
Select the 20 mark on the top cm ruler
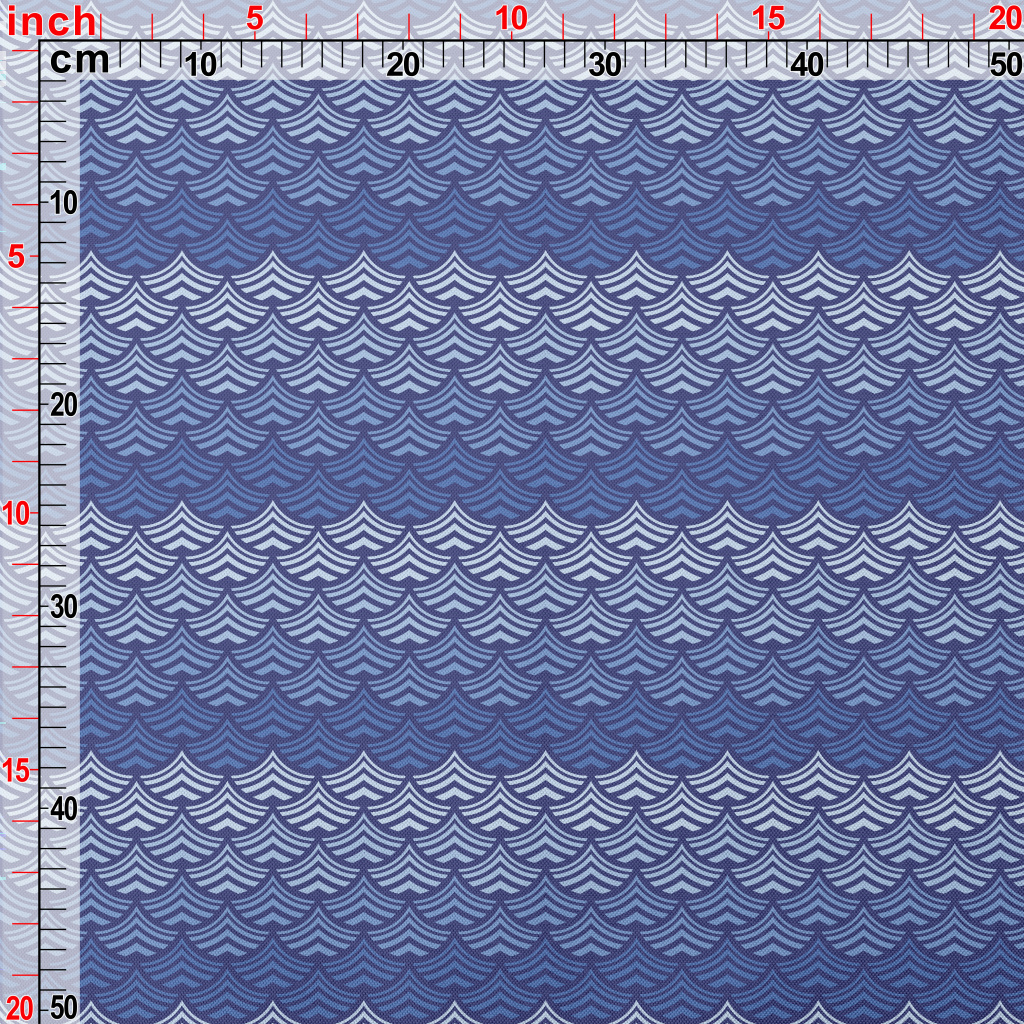[403, 65]
